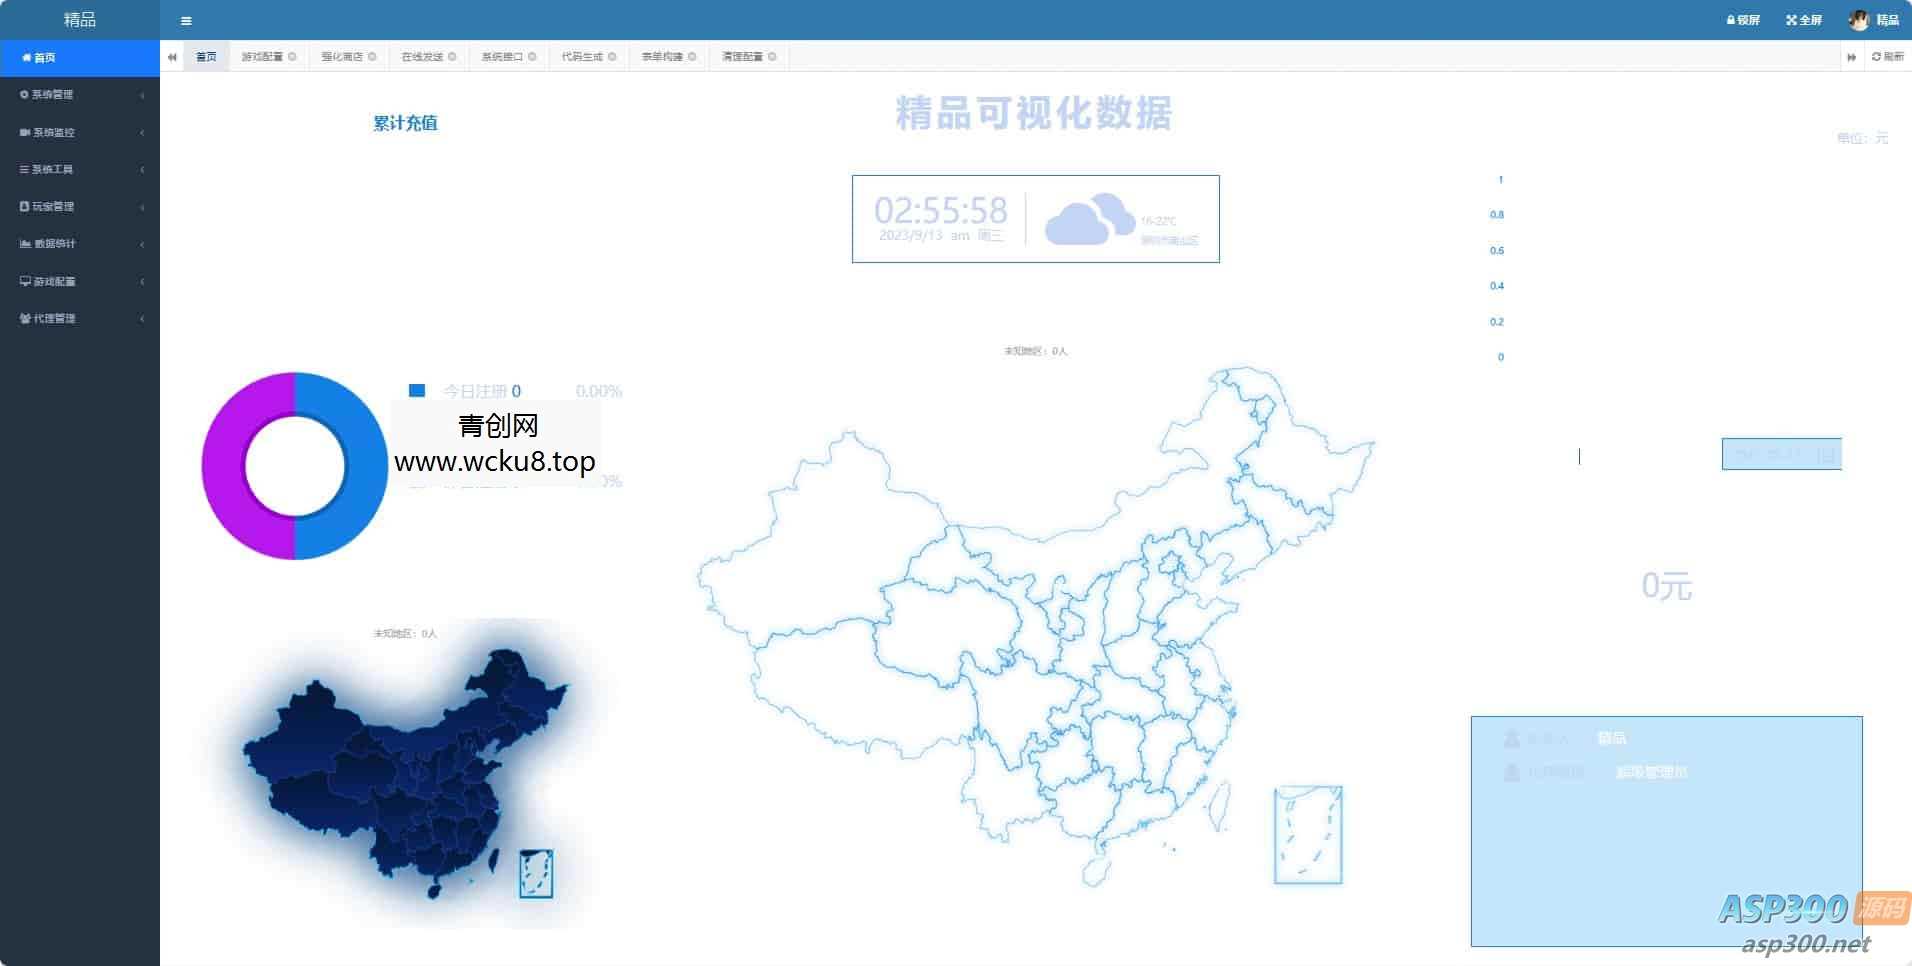Image resolution: width=1912 pixels, height=966 pixels.
Task: Open the 强化商店 tab
Action: [x=341, y=57]
